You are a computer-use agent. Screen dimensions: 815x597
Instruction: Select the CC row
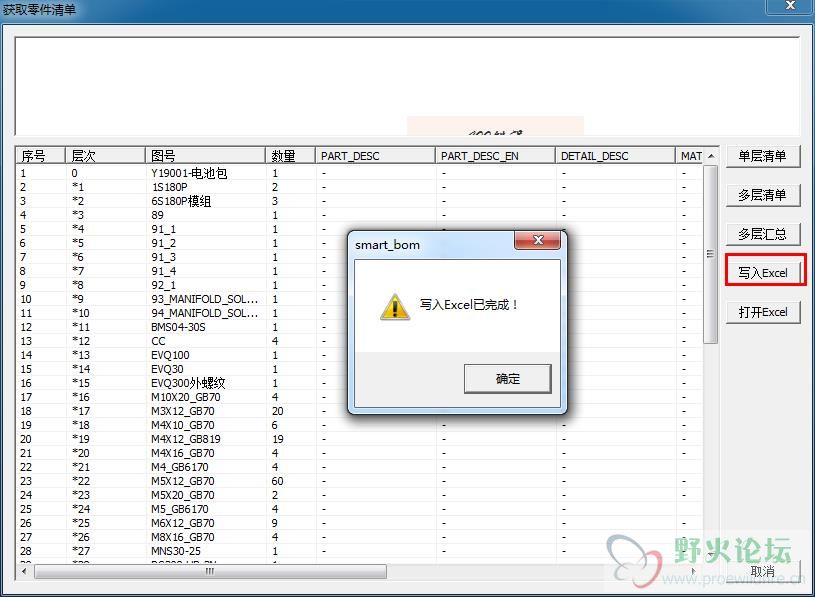point(359,341)
